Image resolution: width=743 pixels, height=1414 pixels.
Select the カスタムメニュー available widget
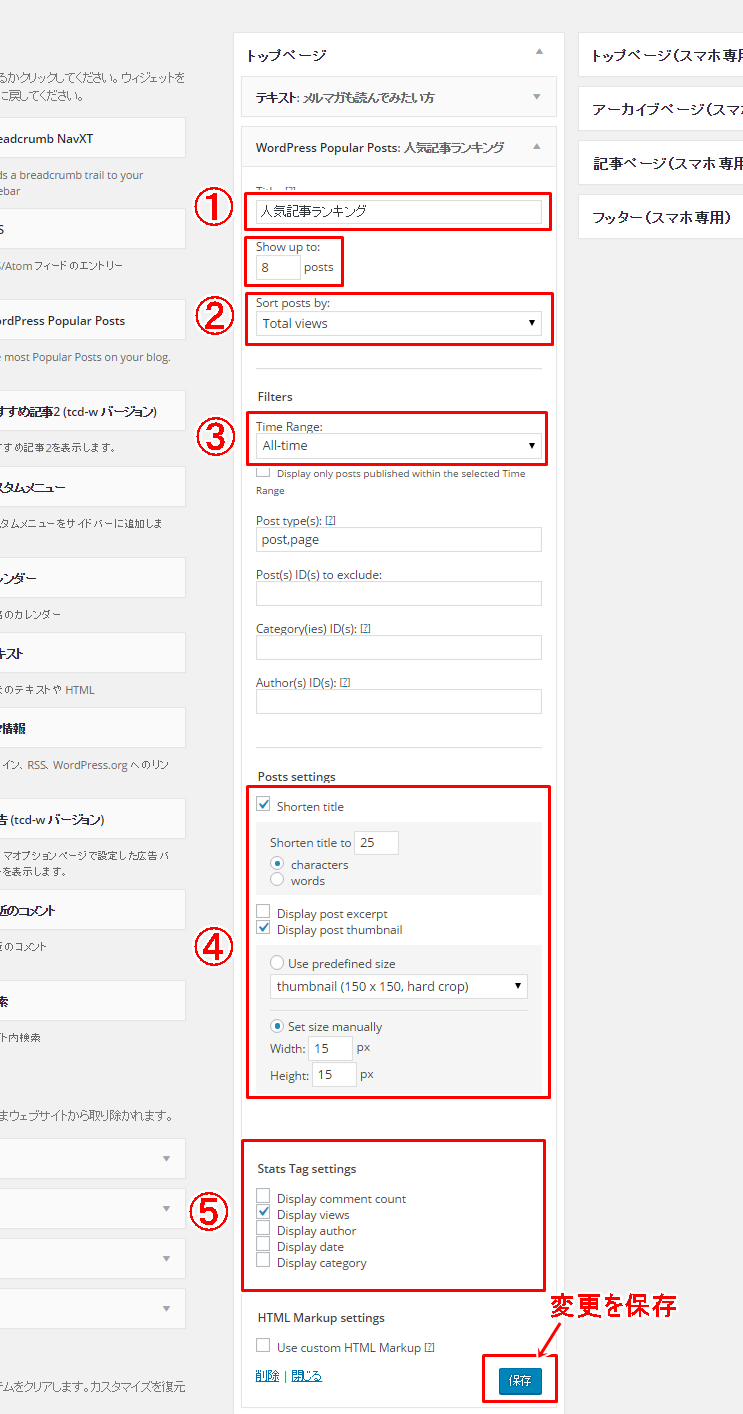(92, 487)
